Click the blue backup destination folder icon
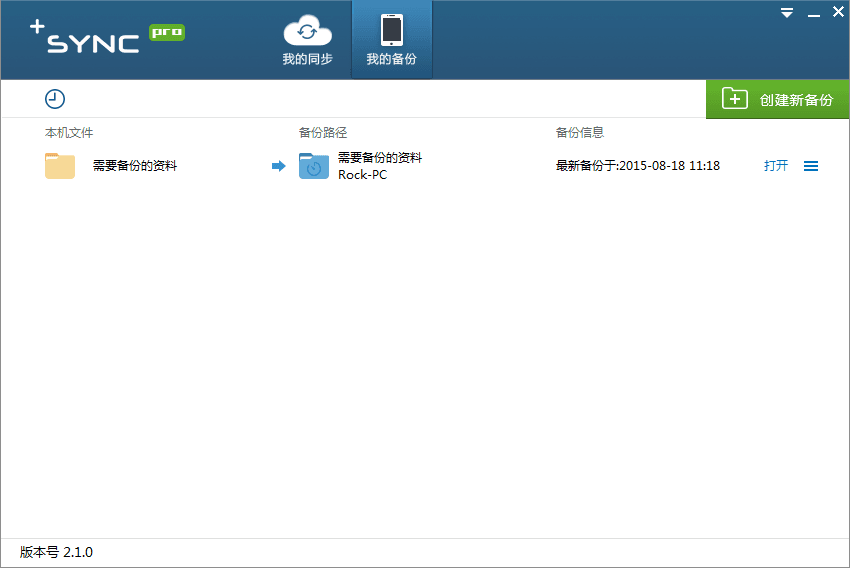 [313, 166]
